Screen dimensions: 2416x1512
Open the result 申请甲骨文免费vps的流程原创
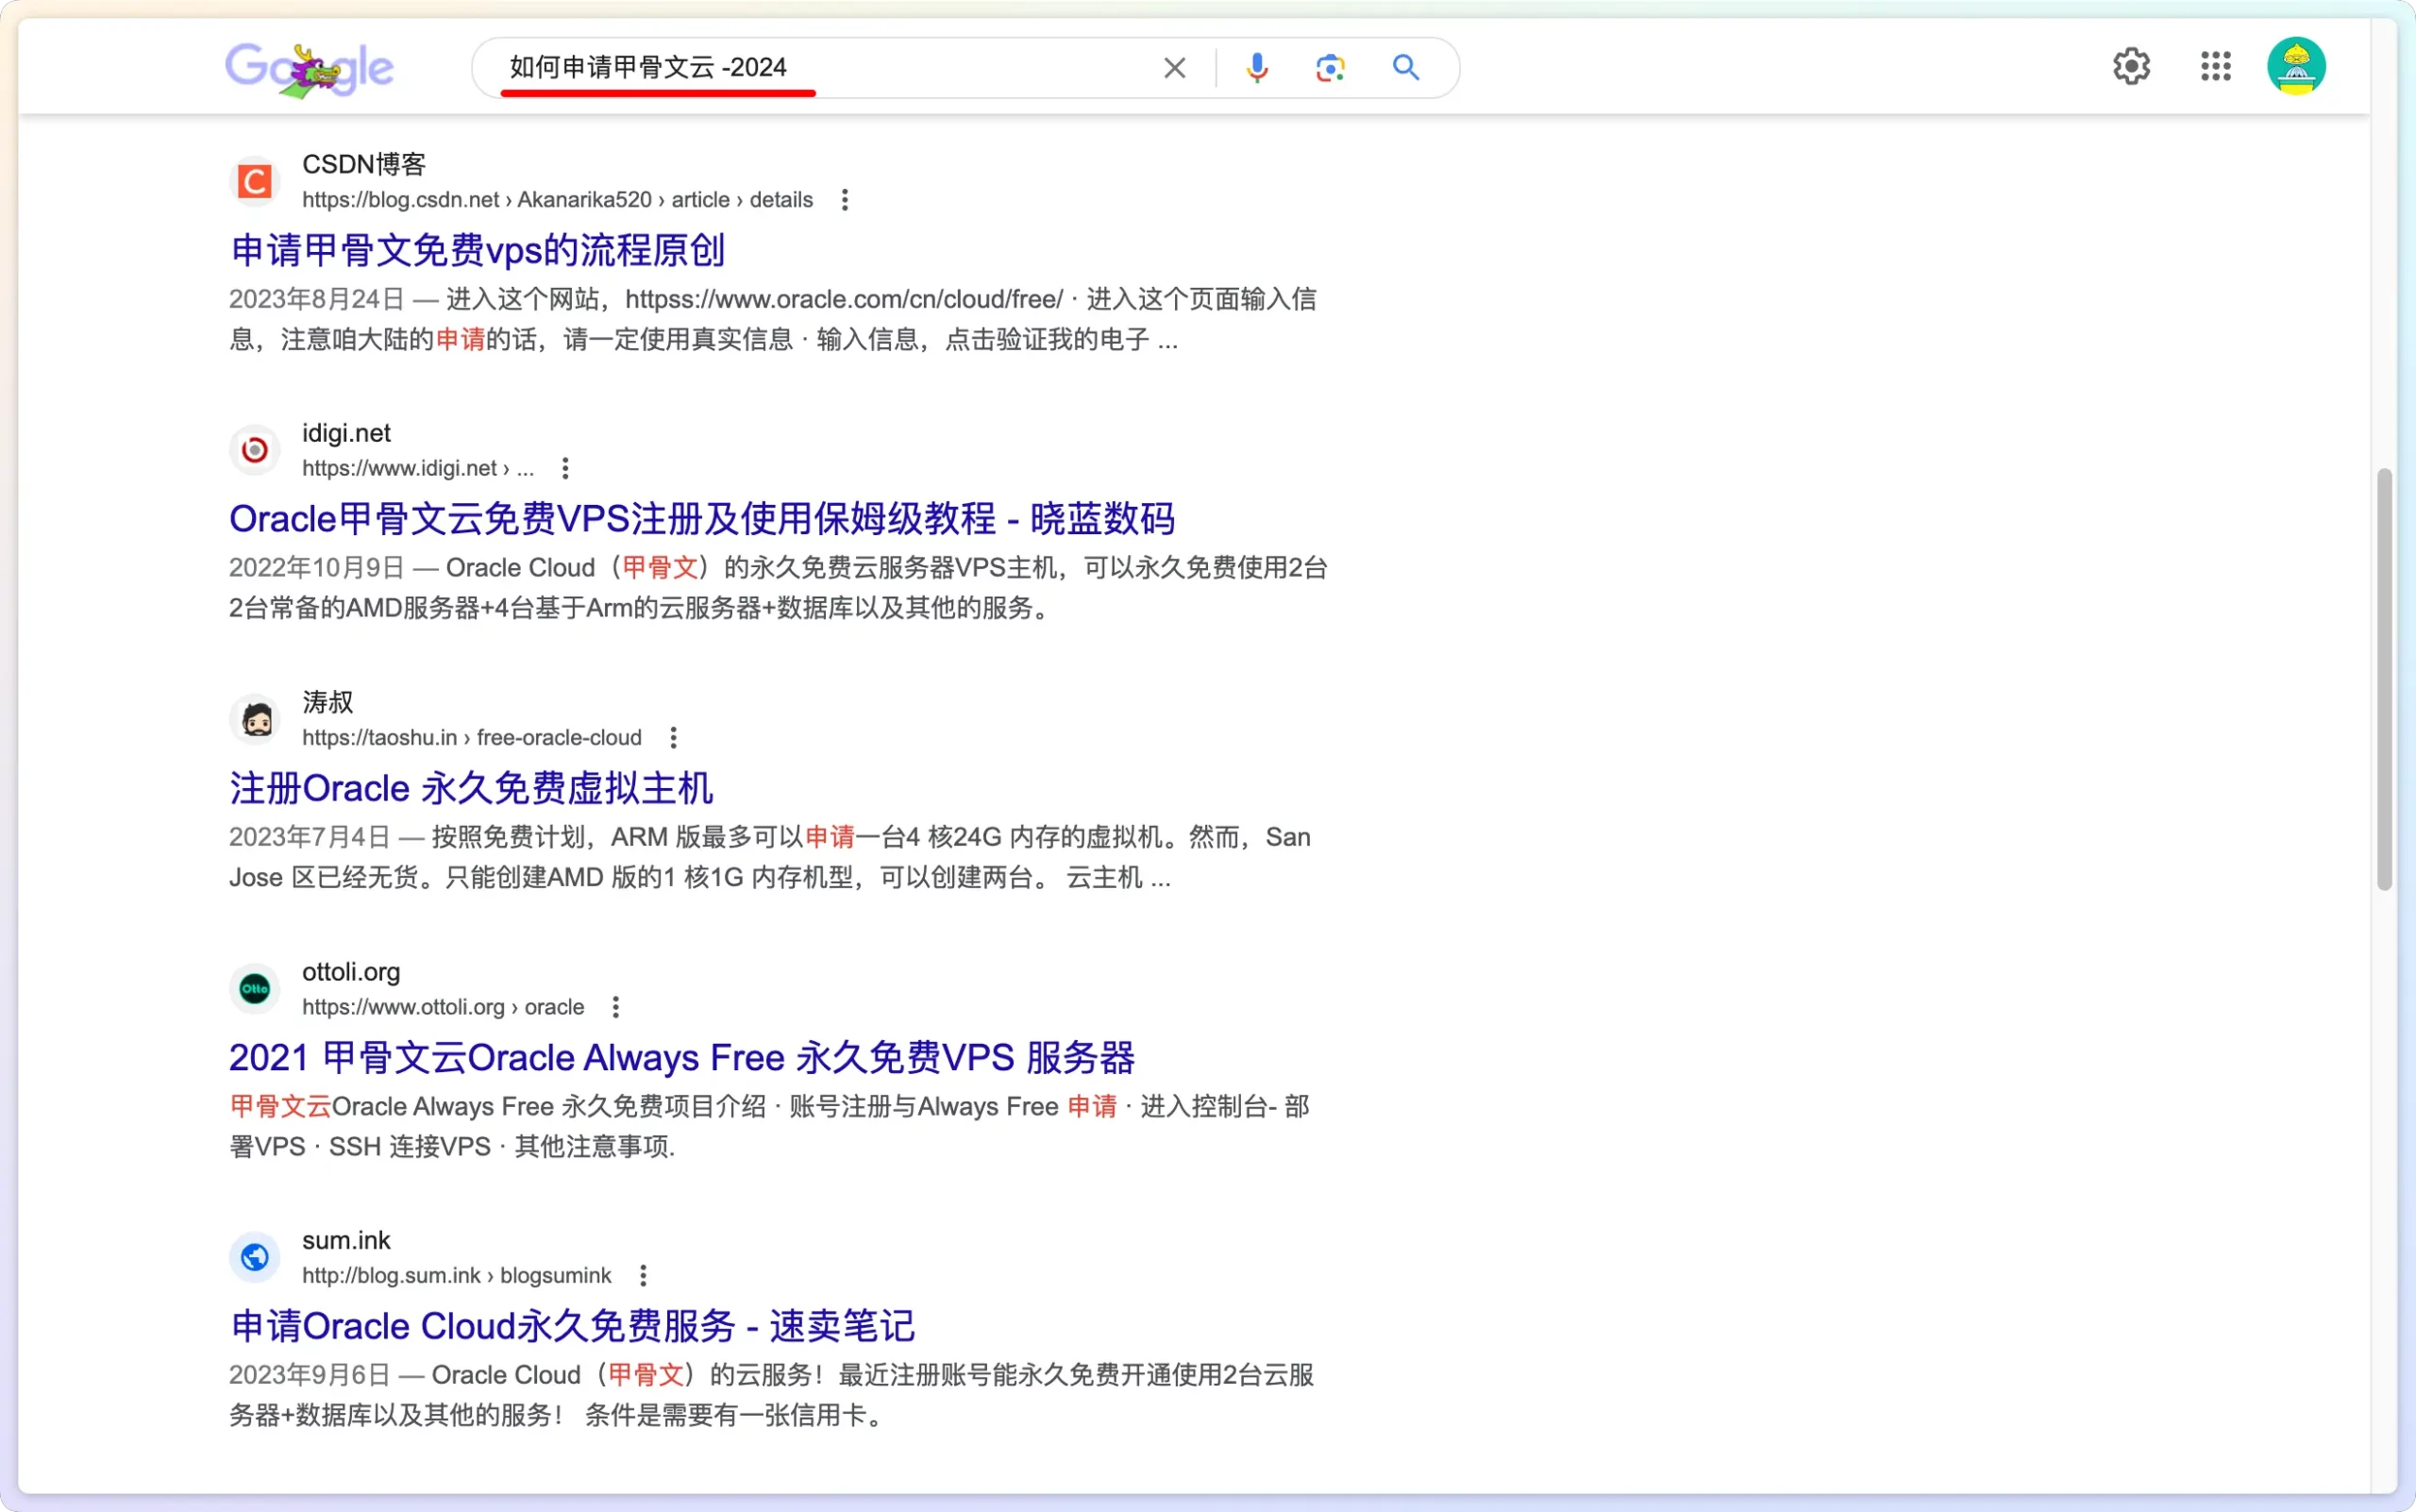pos(477,250)
